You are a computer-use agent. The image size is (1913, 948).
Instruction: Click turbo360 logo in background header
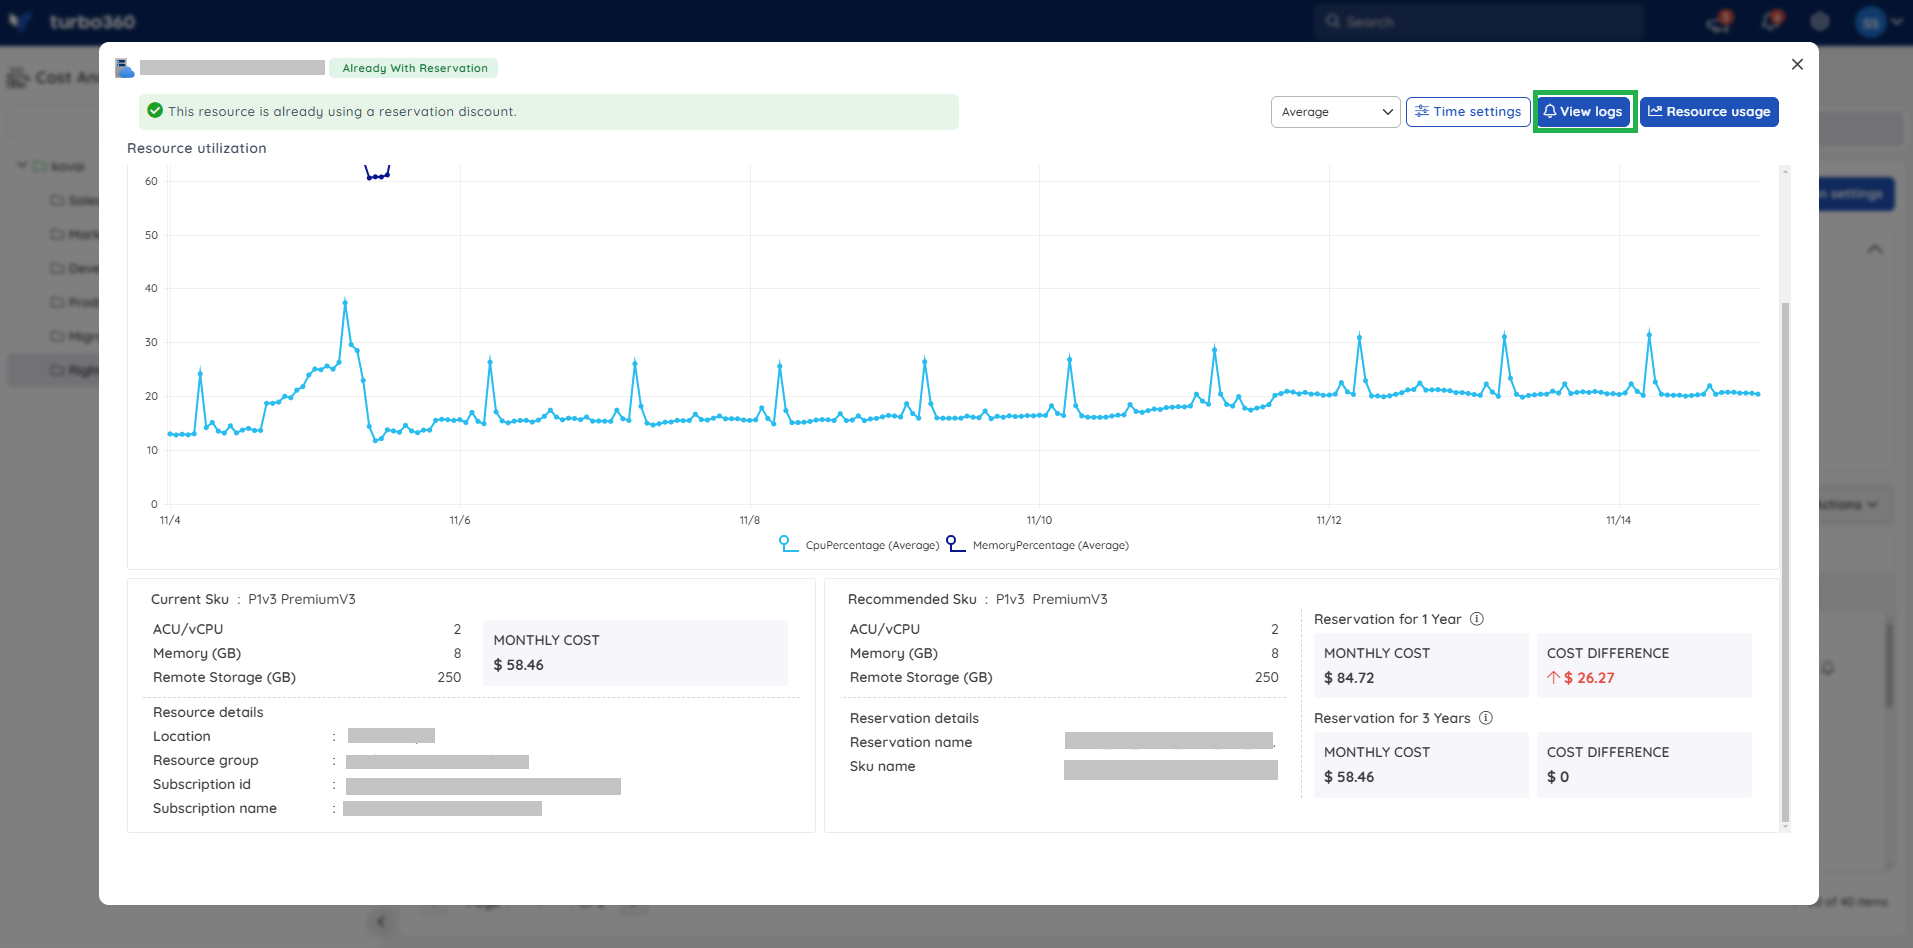(72, 21)
